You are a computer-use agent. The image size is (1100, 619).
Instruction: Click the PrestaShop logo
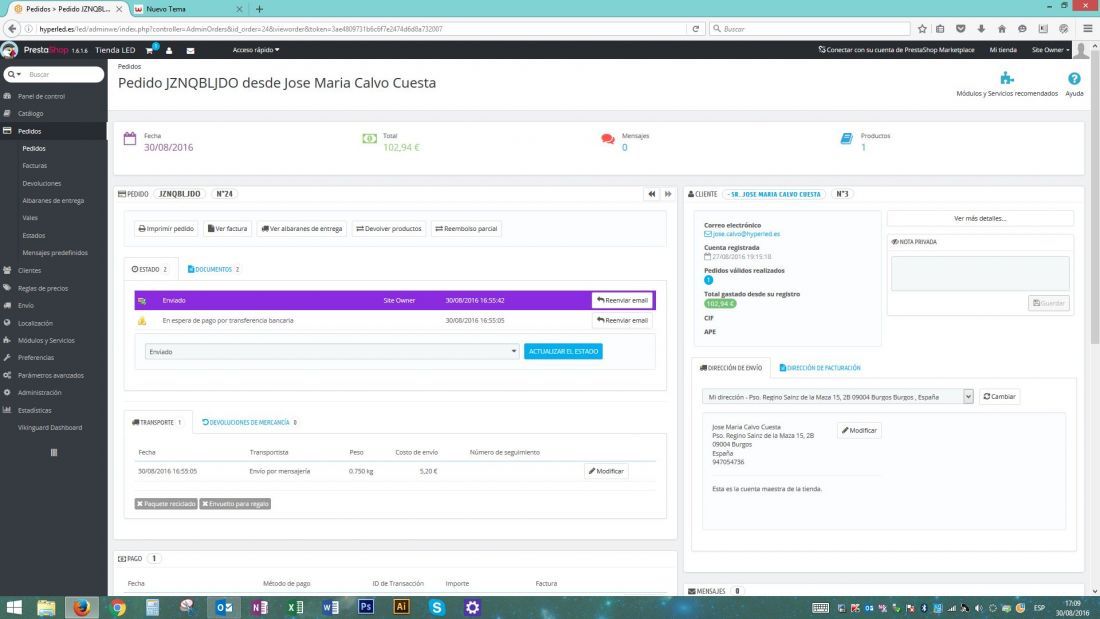tap(45, 50)
